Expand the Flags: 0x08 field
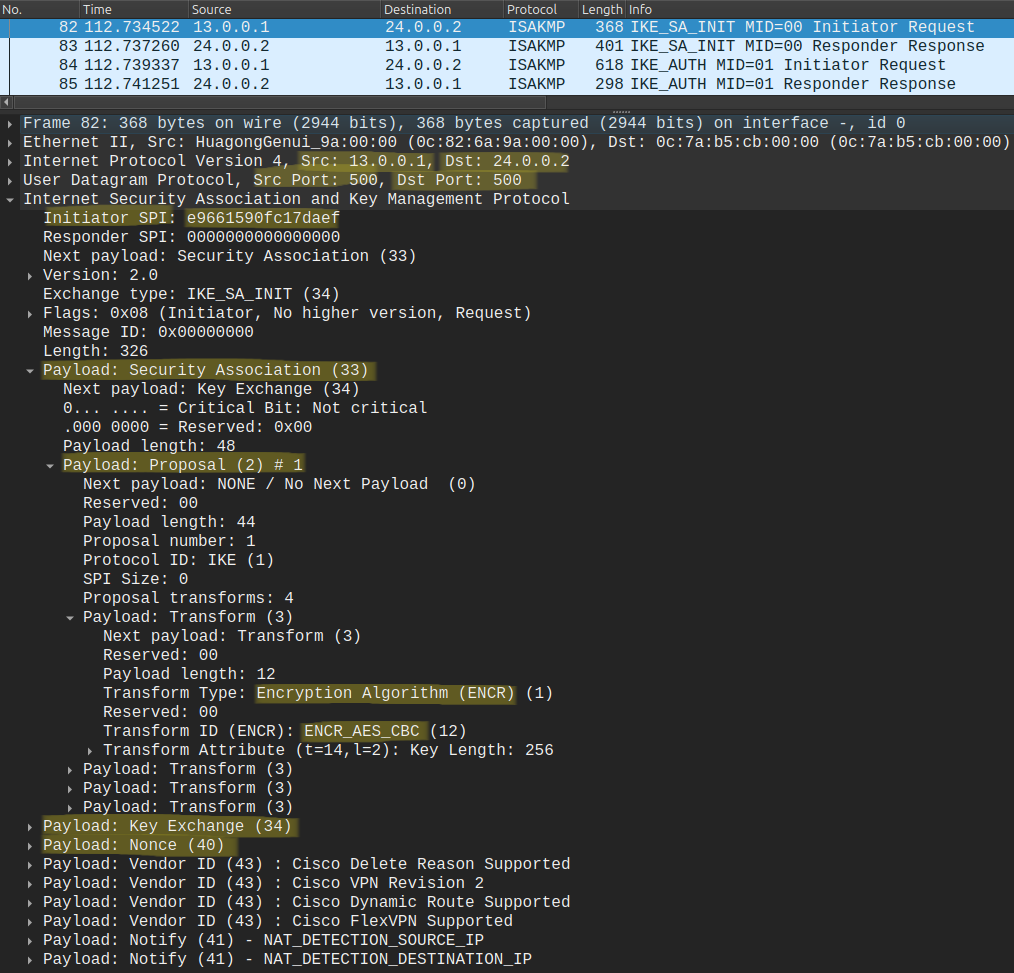This screenshot has width=1014, height=973. point(30,314)
